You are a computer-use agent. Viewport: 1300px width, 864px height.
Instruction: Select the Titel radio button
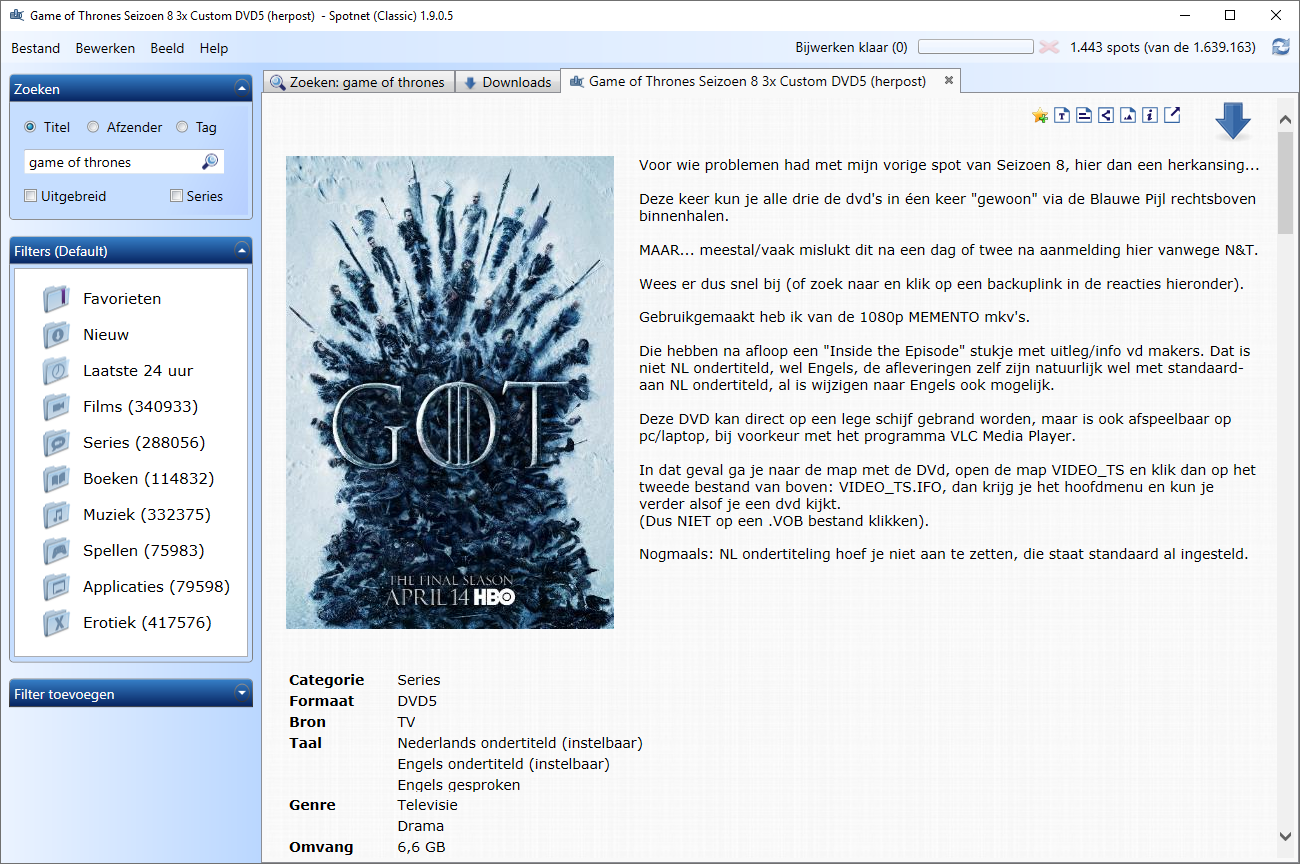point(30,127)
